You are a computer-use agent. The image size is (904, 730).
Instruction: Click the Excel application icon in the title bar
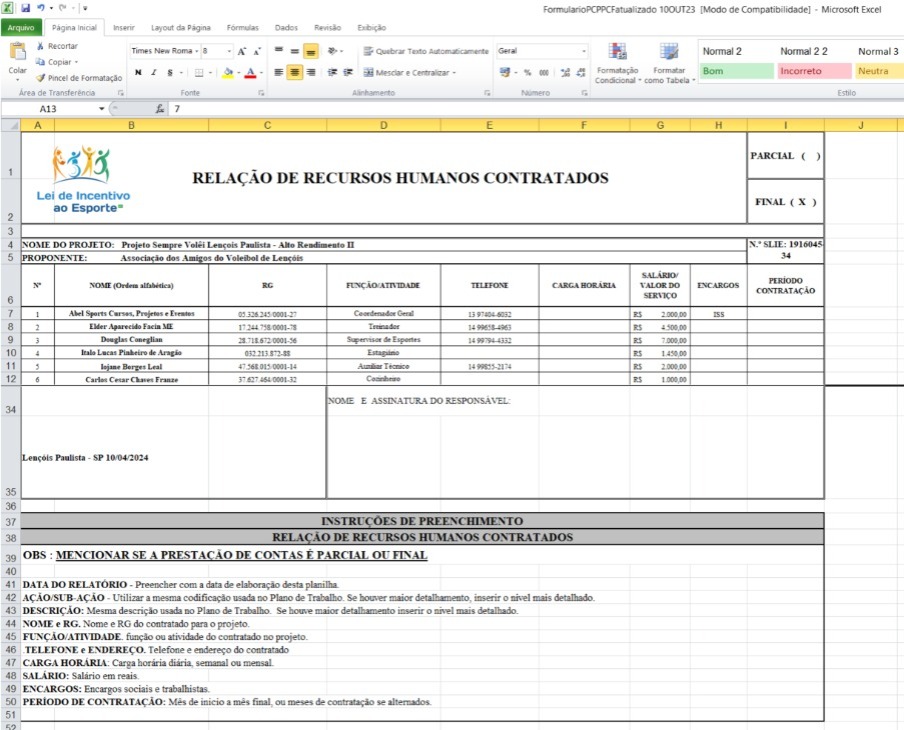pyautogui.click(x=8, y=8)
